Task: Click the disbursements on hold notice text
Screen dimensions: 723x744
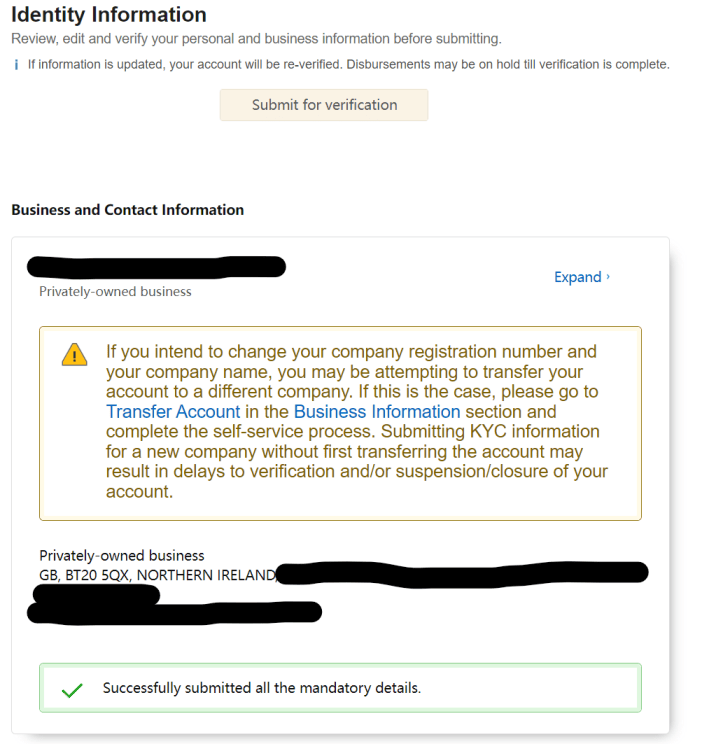Action: (348, 65)
